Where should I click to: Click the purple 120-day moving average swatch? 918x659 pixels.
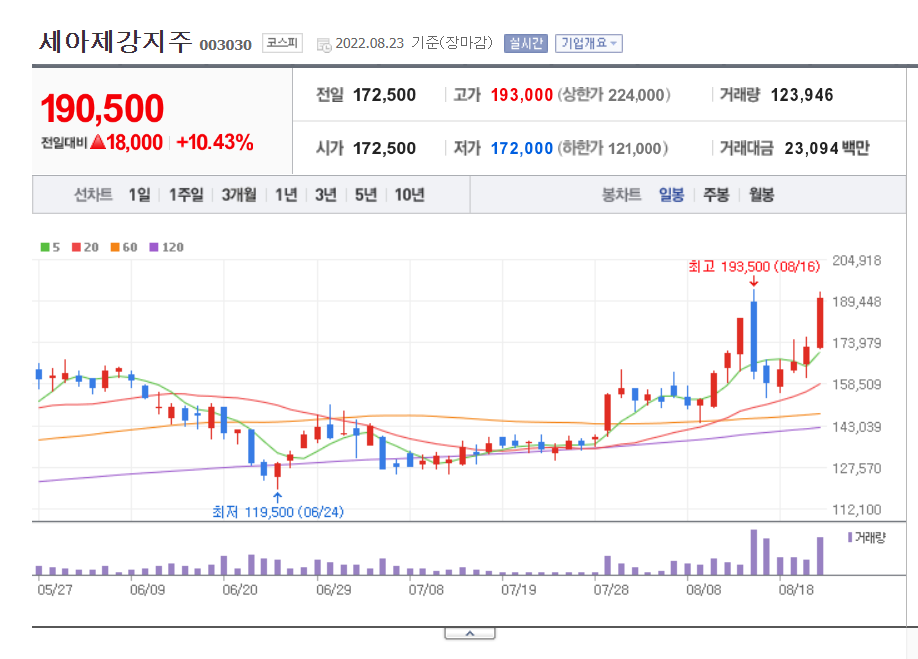154,247
